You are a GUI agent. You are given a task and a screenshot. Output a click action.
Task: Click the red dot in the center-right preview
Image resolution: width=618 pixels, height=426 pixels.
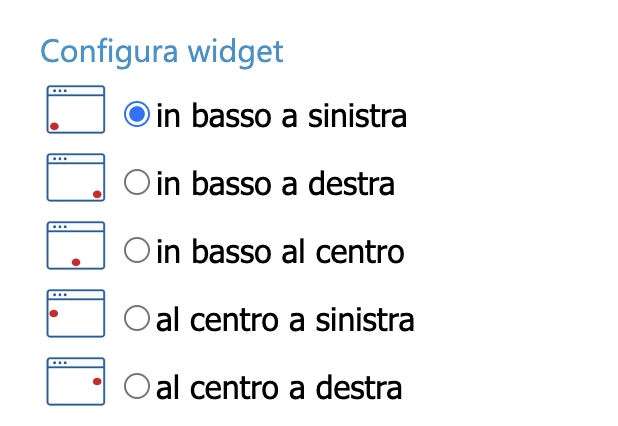tap(97, 381)
